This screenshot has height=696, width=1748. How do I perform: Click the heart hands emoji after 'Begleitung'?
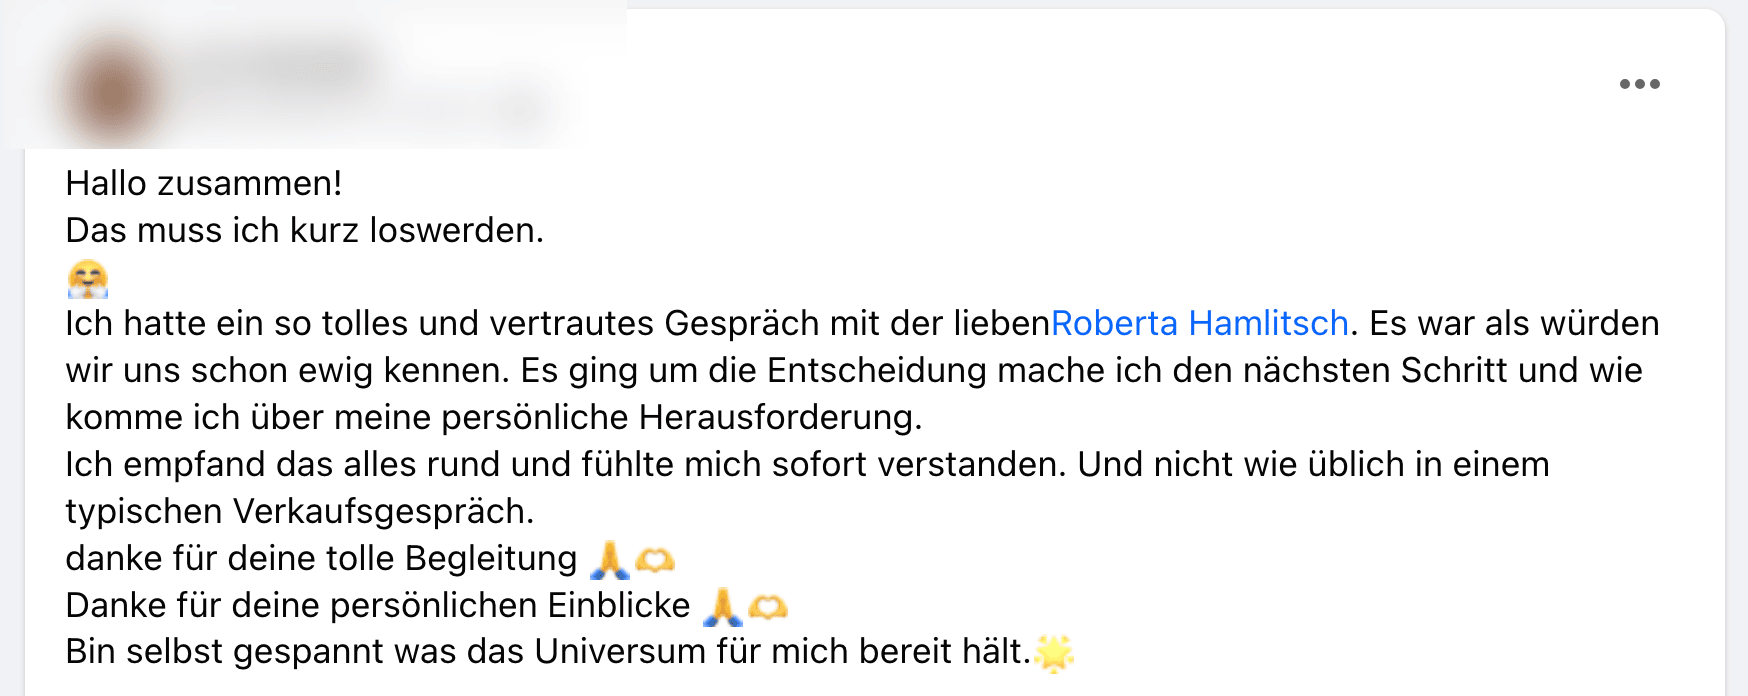tap(655, 559)
